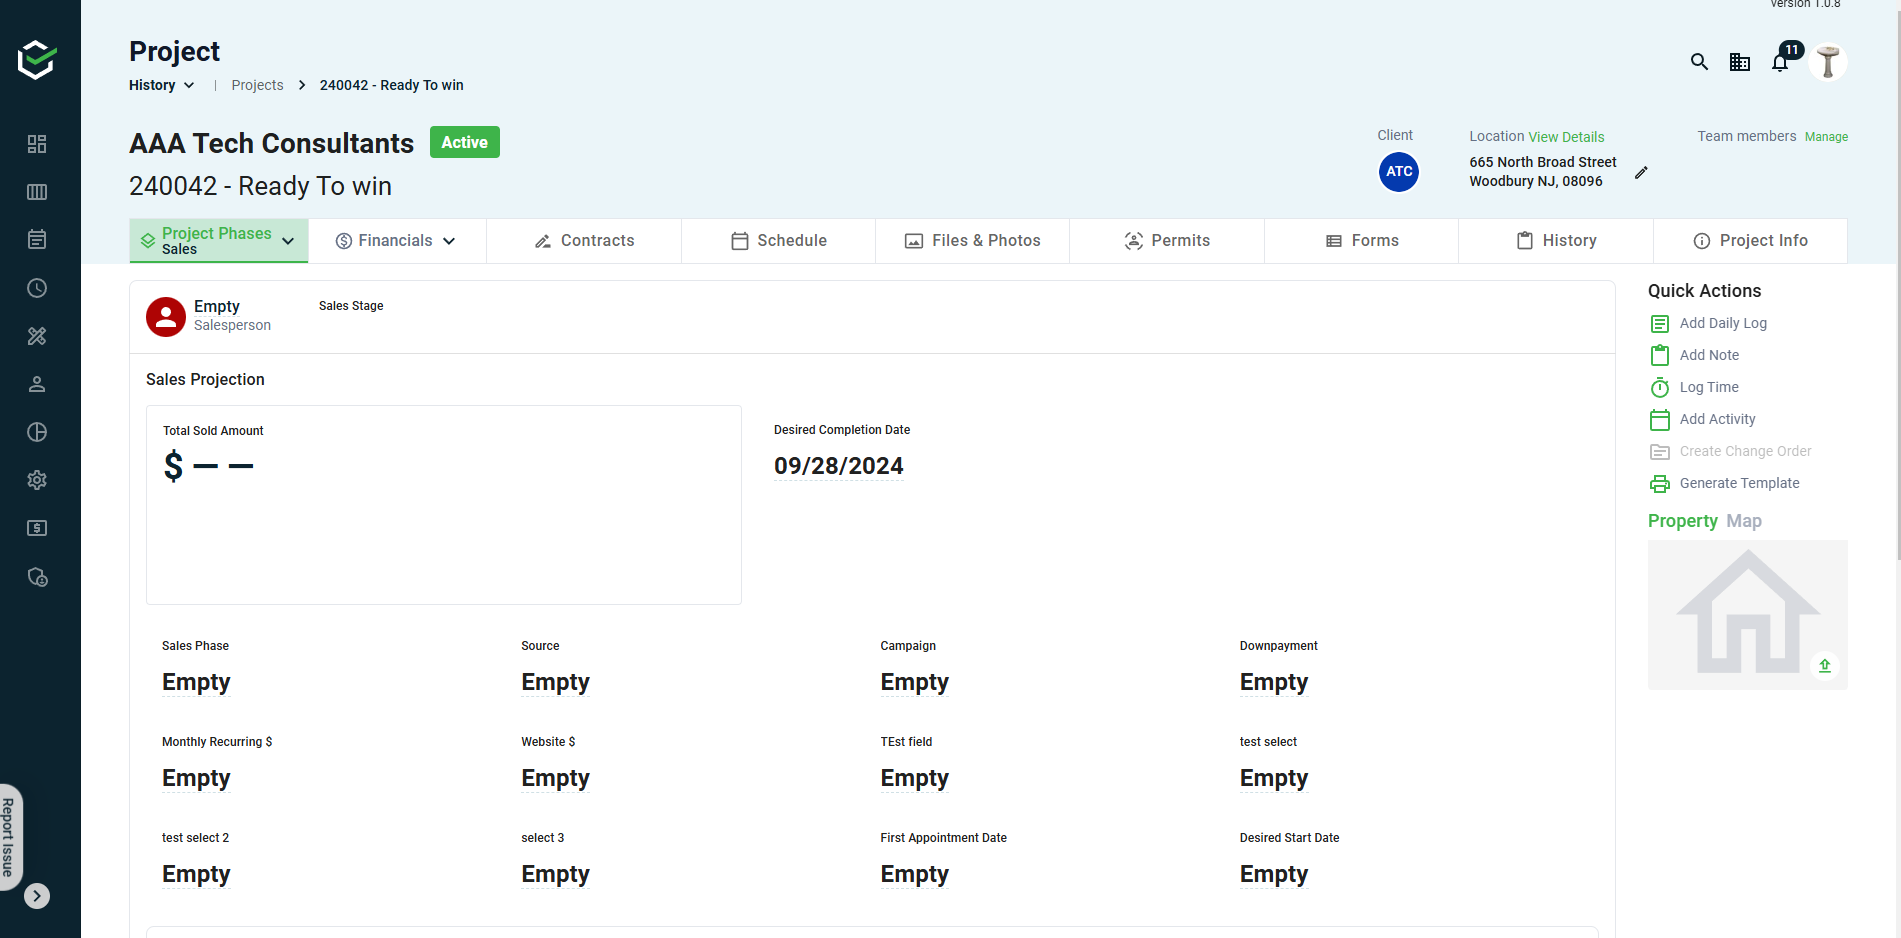Viewport: 1901px width, 938px height.
Task: Open the dashboard grid icon in sidebar
Action: coord(37,144)
